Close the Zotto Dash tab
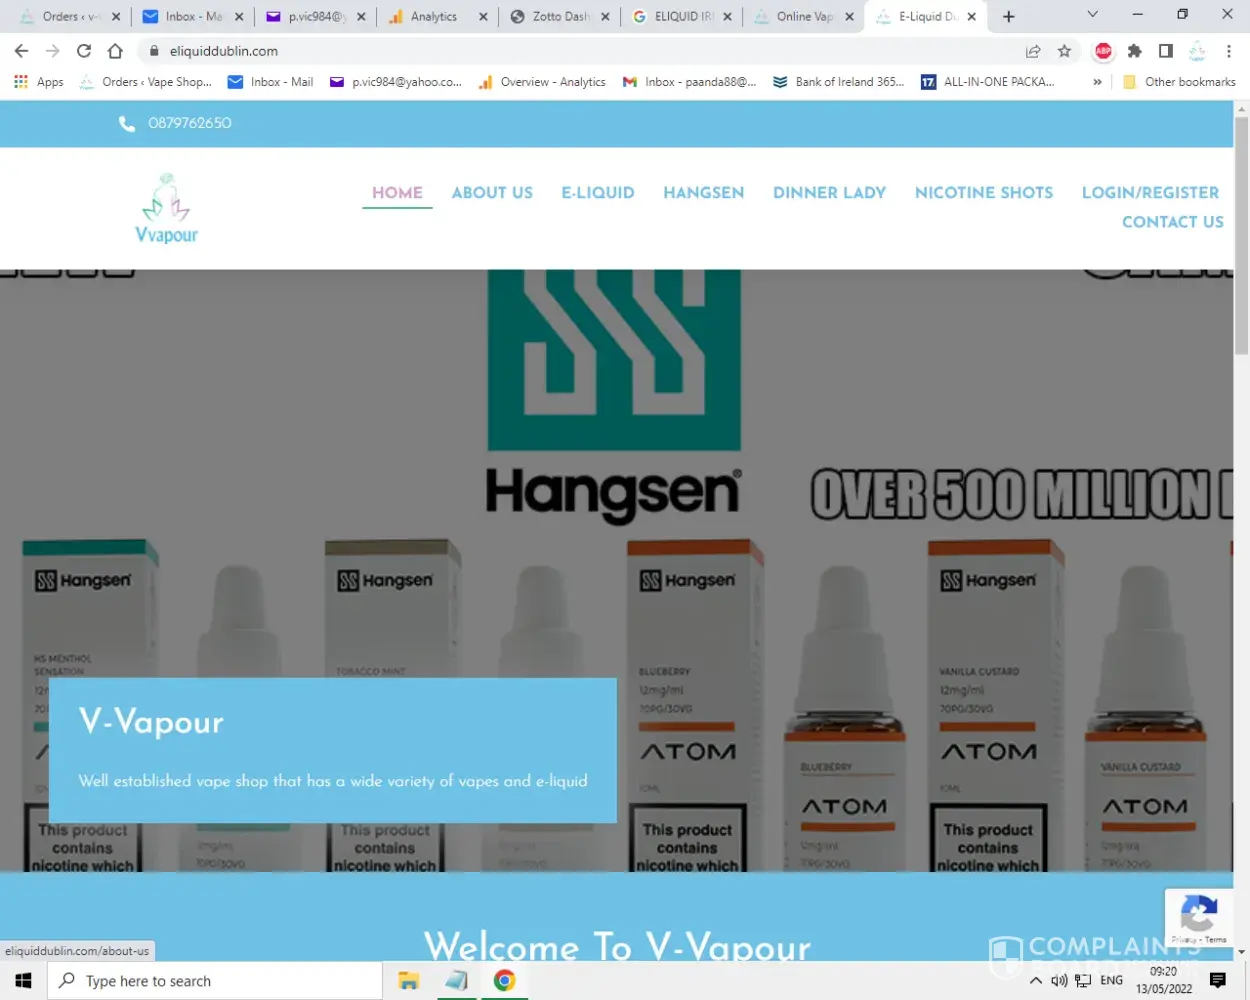The width and height of the screenshot is (1250, 1000). click(605, 17)
